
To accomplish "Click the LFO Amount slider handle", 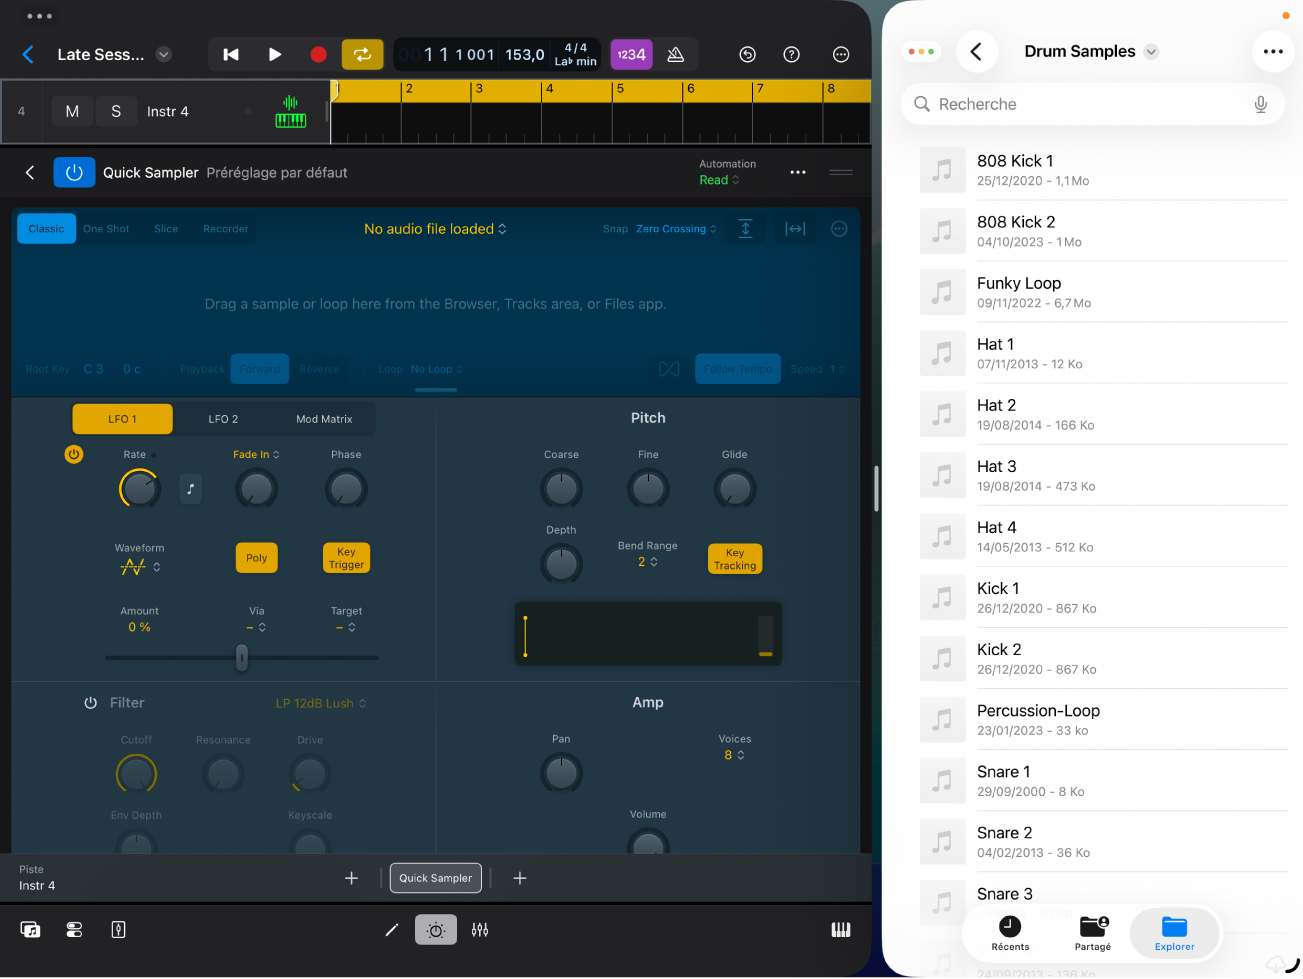I will click(x=241, y=657).
